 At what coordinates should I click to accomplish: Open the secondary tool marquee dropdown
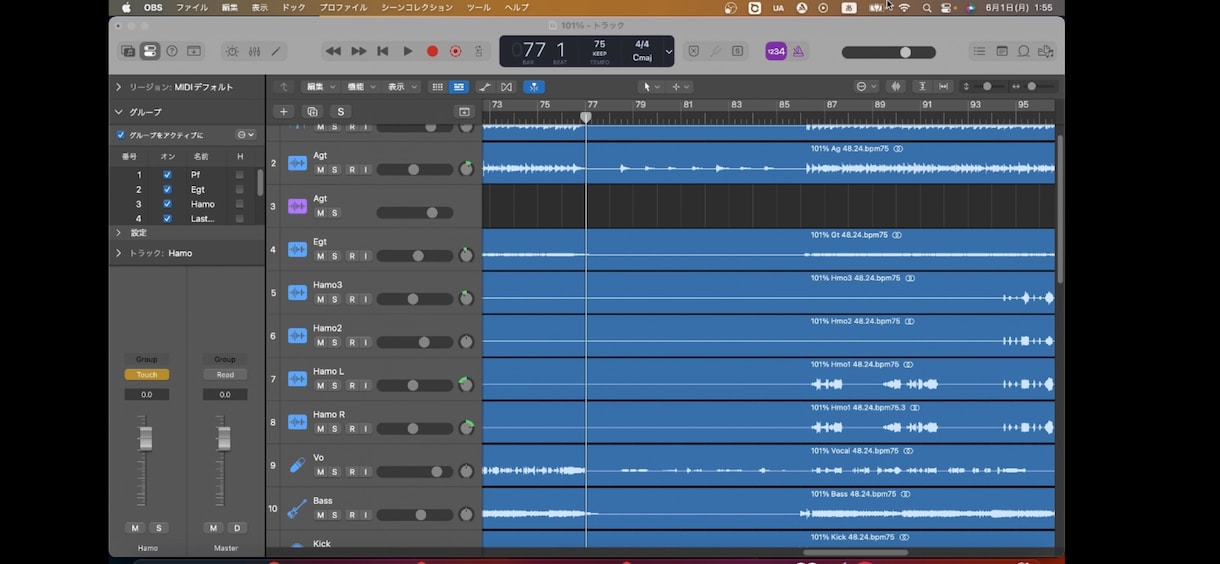tap(680, 87)
